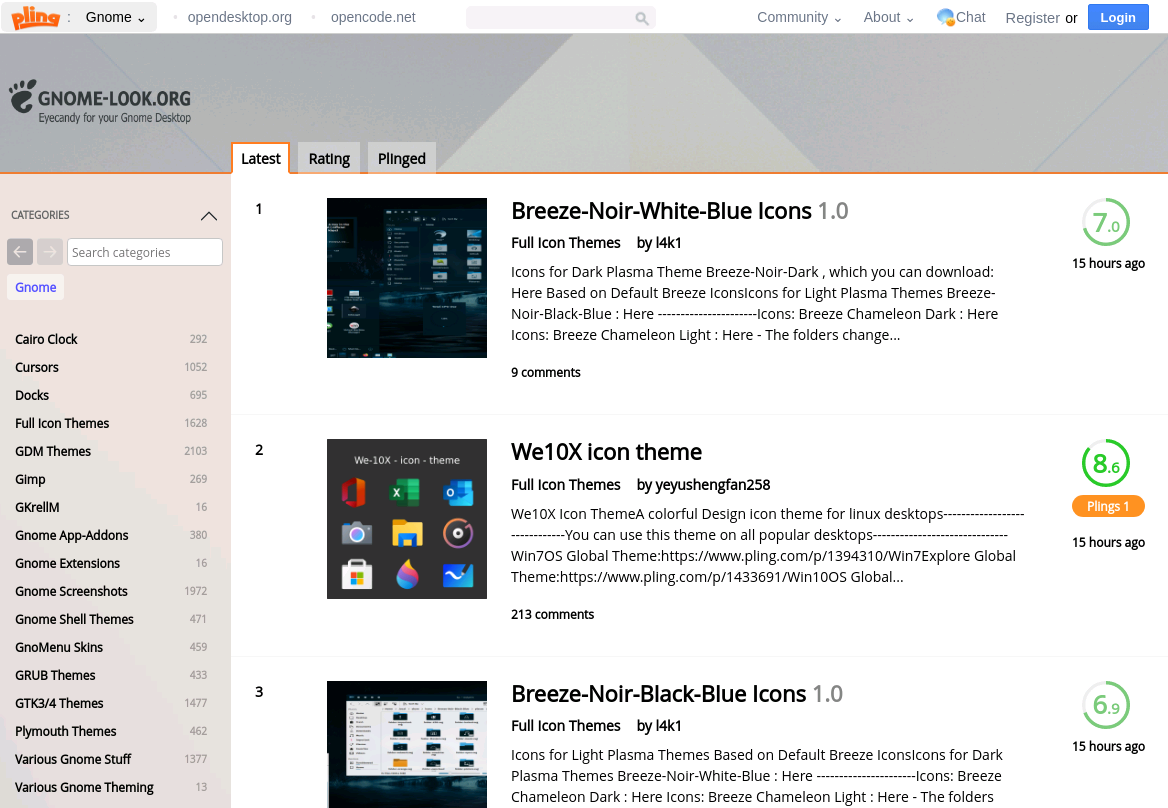Screen dimensions: 1168x808
Task: Switch to the Rating tab
Action: [329, 158]
